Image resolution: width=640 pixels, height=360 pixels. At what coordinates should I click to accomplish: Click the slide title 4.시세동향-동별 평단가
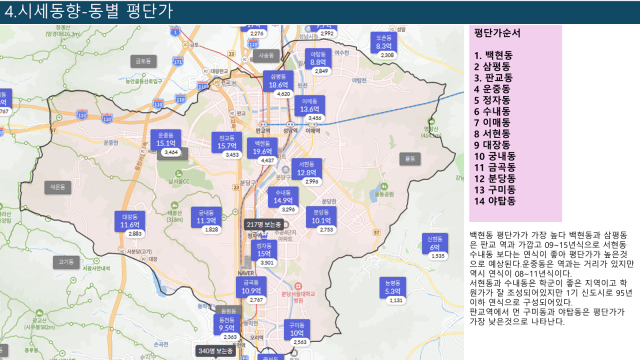pyautogui.click(x=89, y=11)
